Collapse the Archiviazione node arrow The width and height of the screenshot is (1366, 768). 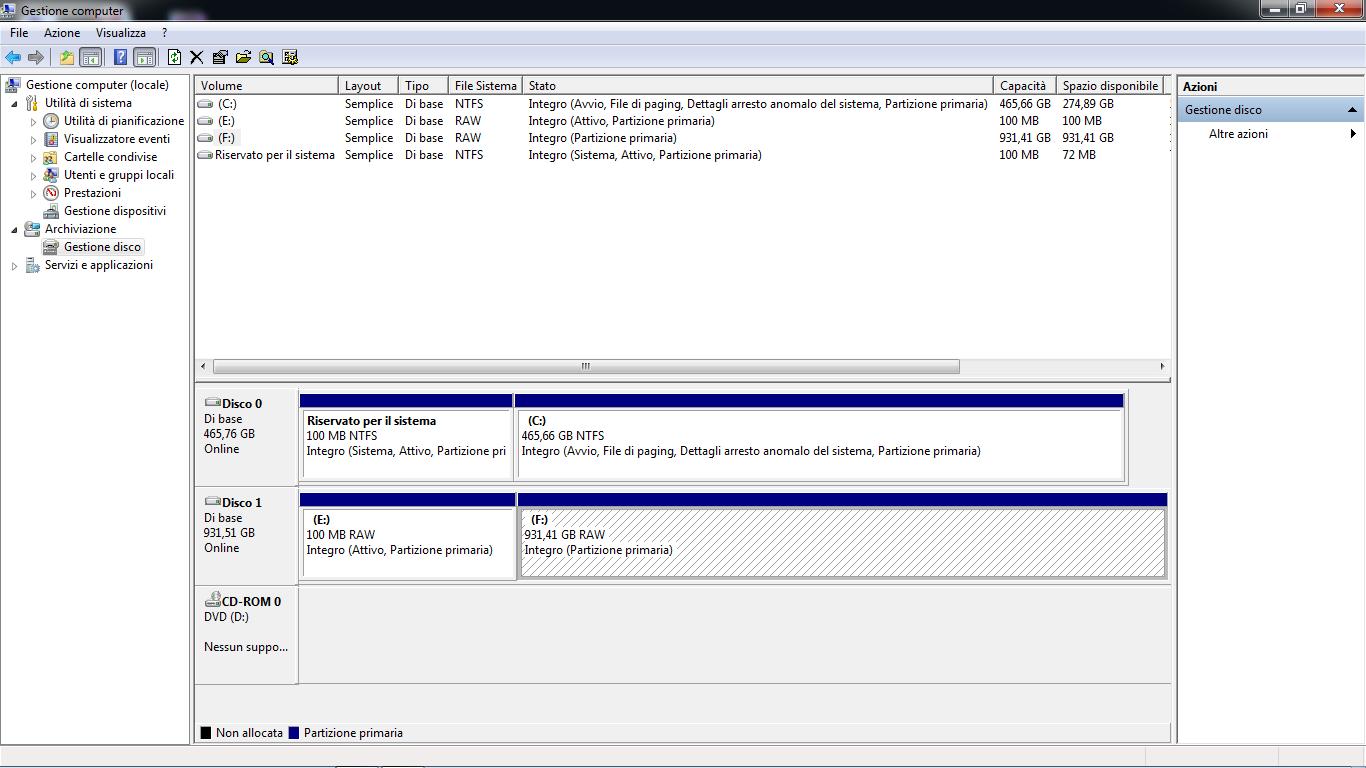click(14, 229)
